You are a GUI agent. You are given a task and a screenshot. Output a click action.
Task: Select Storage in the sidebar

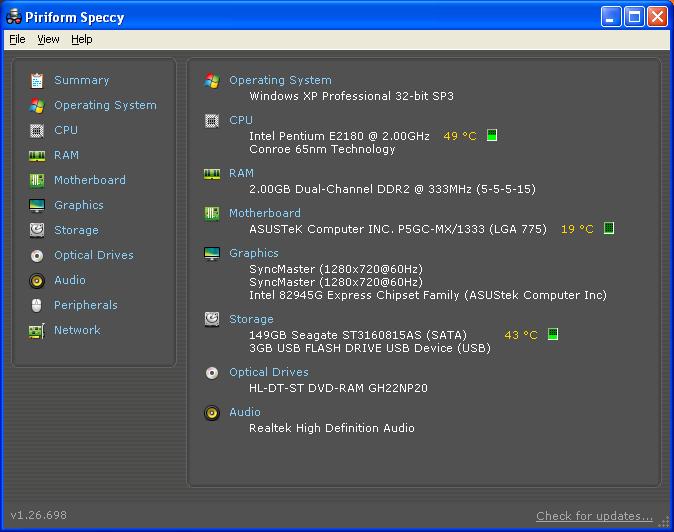tap(77, 230)
